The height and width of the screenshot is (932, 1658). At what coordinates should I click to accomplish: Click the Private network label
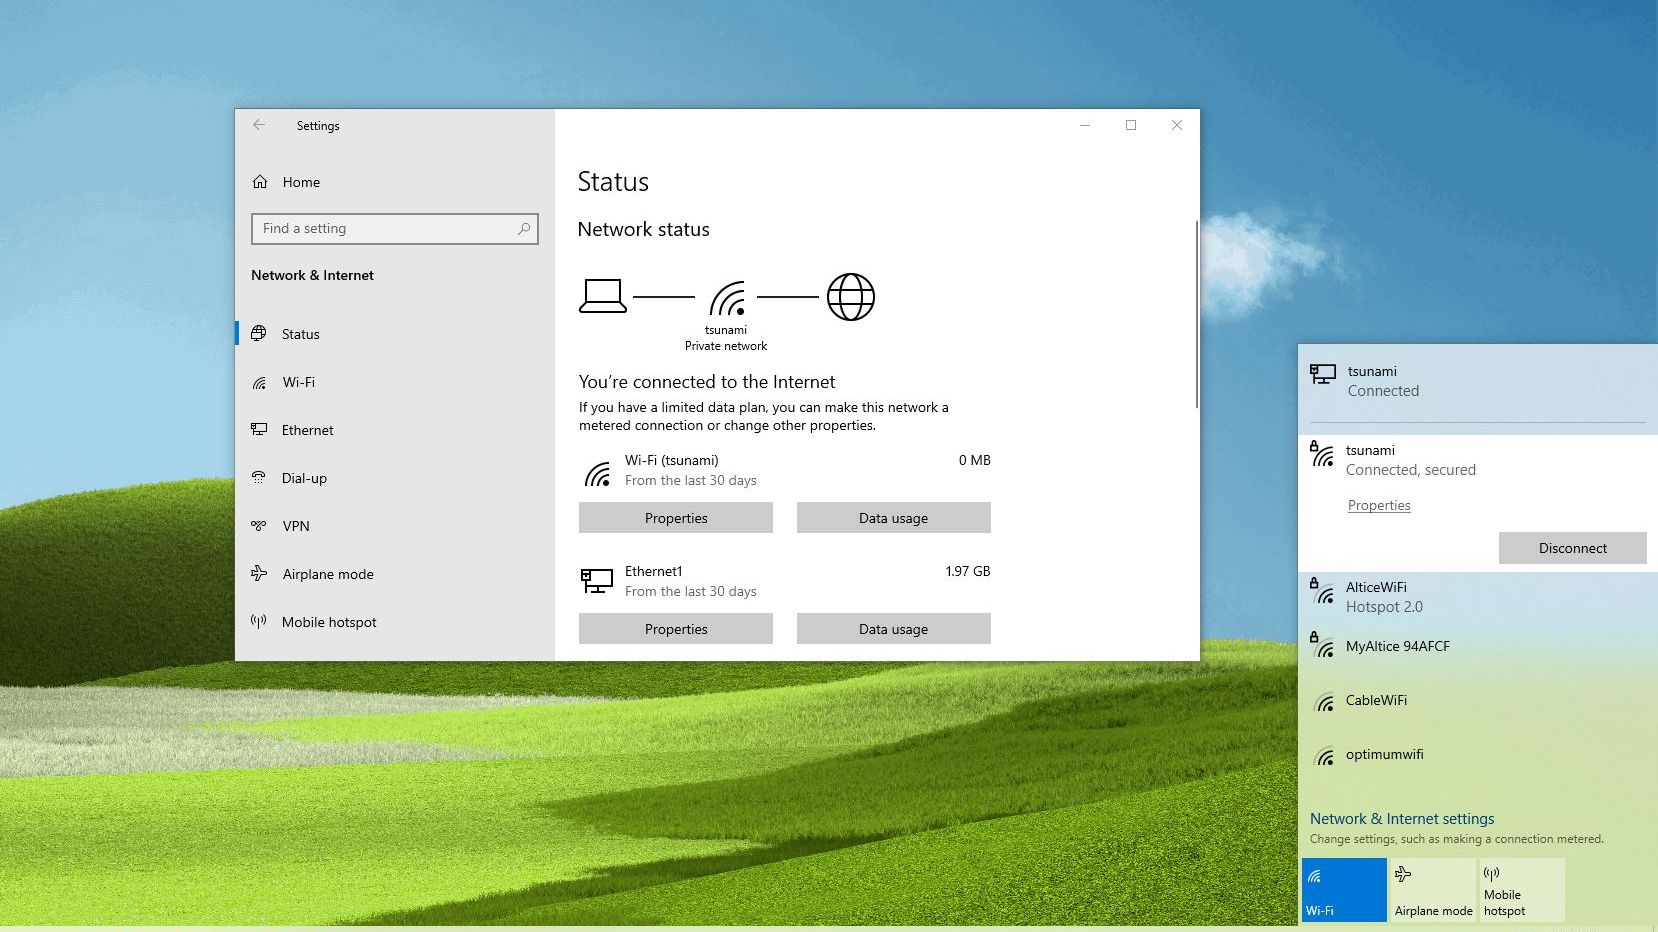(x=726, y=346)
